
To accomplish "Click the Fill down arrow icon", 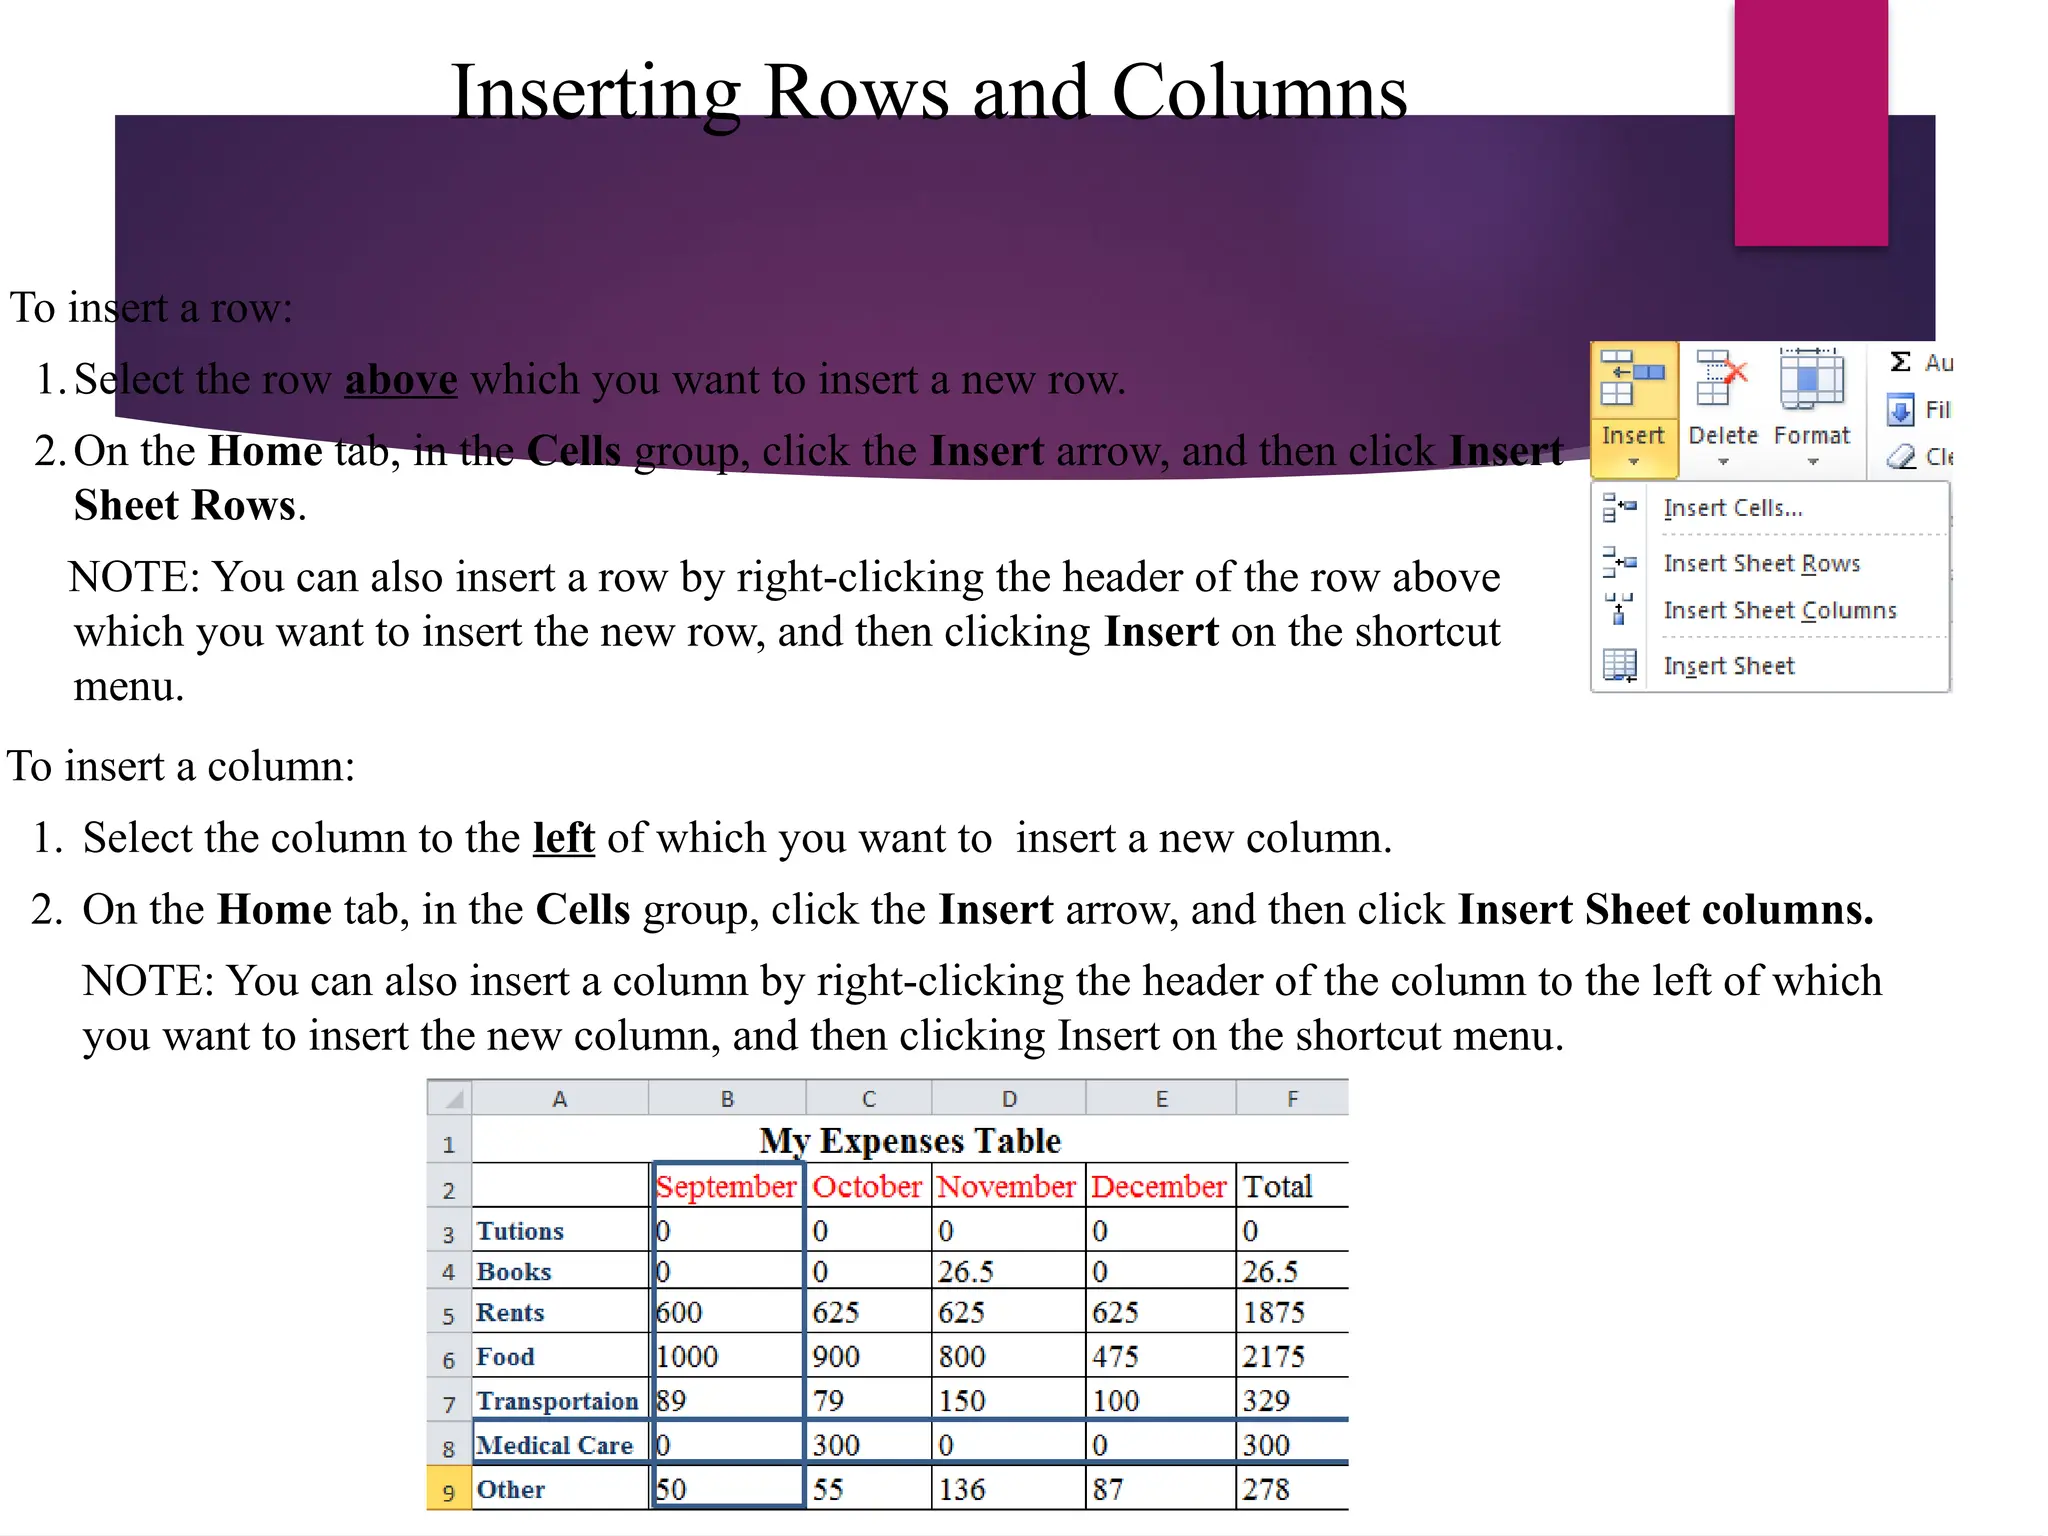I will tap(1900, 410).
